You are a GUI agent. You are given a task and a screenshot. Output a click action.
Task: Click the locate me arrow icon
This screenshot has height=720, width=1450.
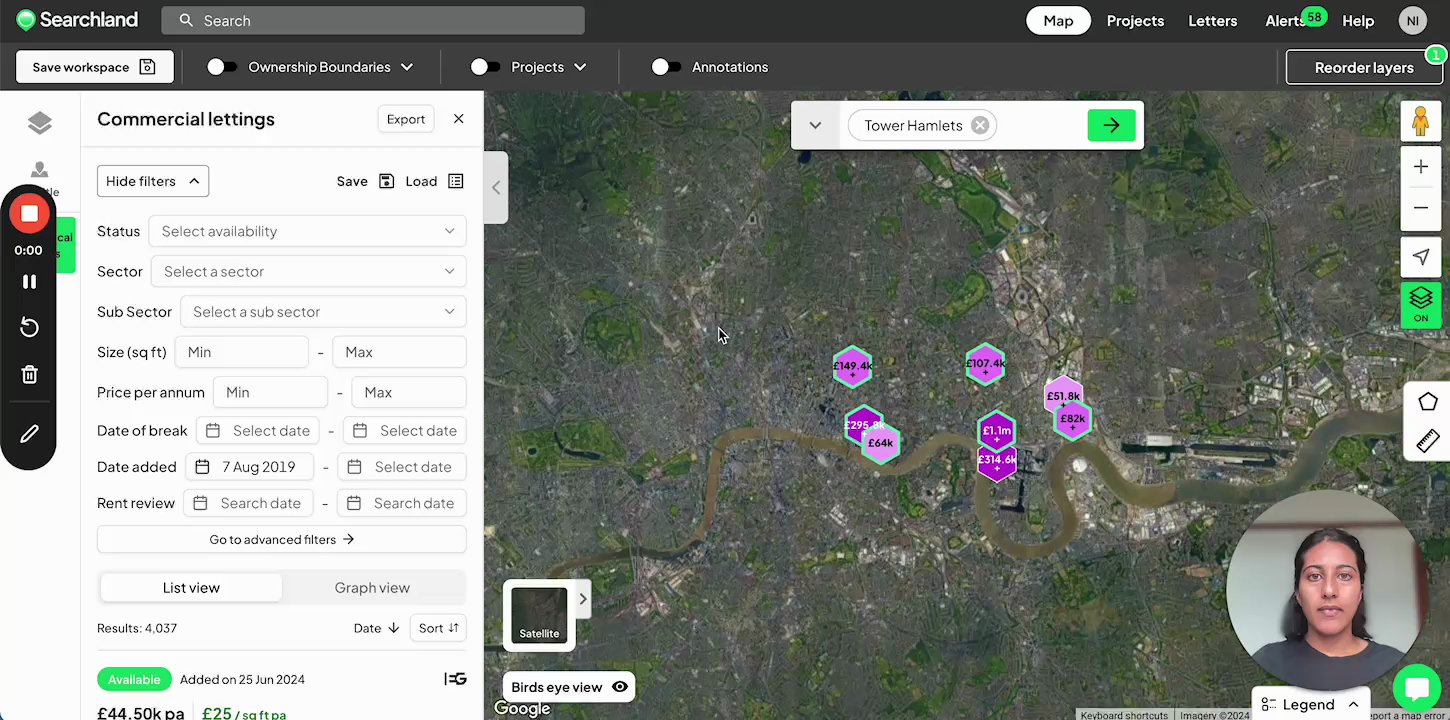coord(1420,257)
